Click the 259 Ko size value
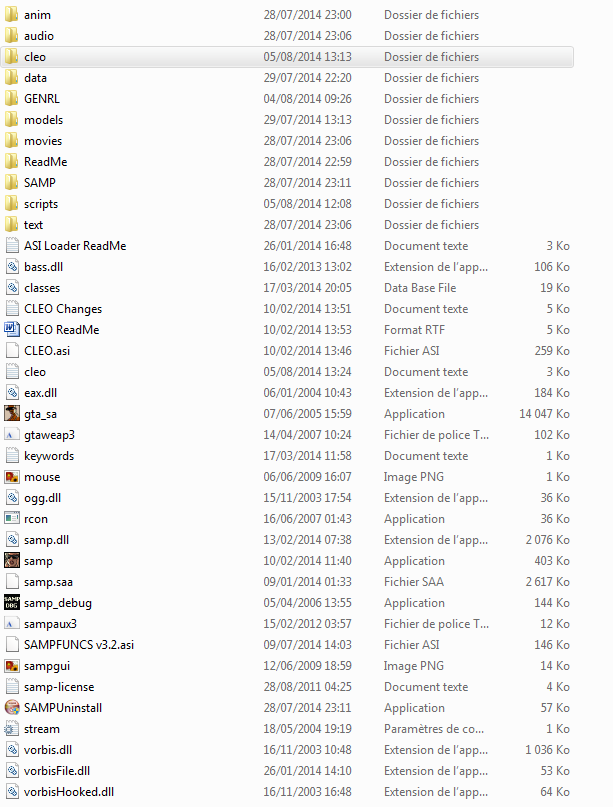613x807 pixels. 552,350
